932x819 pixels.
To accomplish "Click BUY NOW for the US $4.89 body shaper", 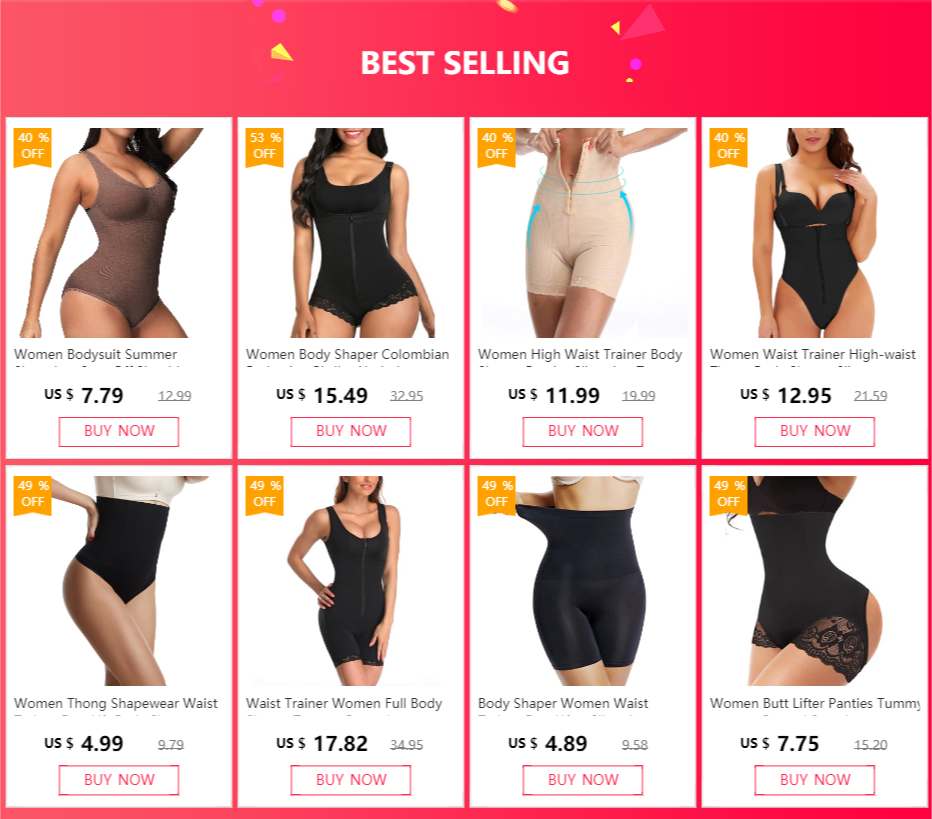I will click(x=582, y=780).
